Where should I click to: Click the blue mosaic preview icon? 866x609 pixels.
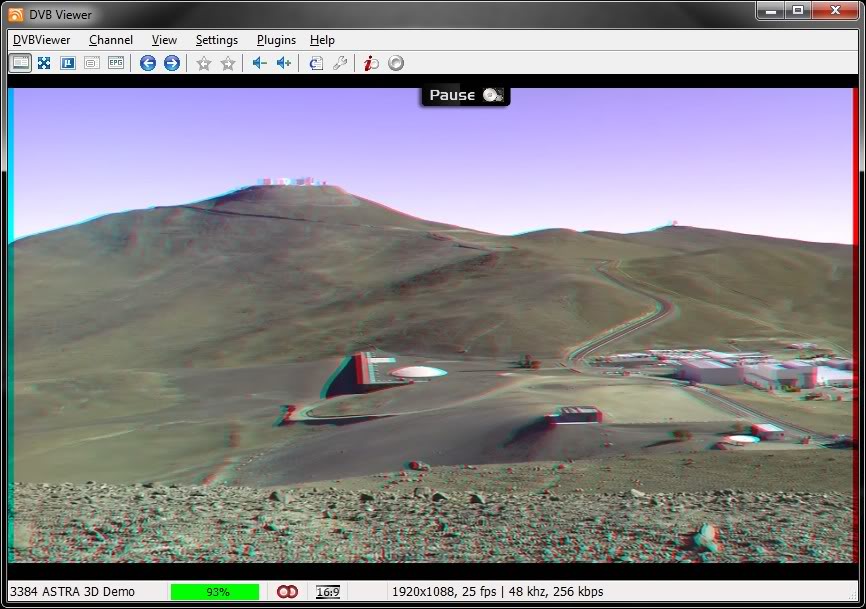pos(68,63)
